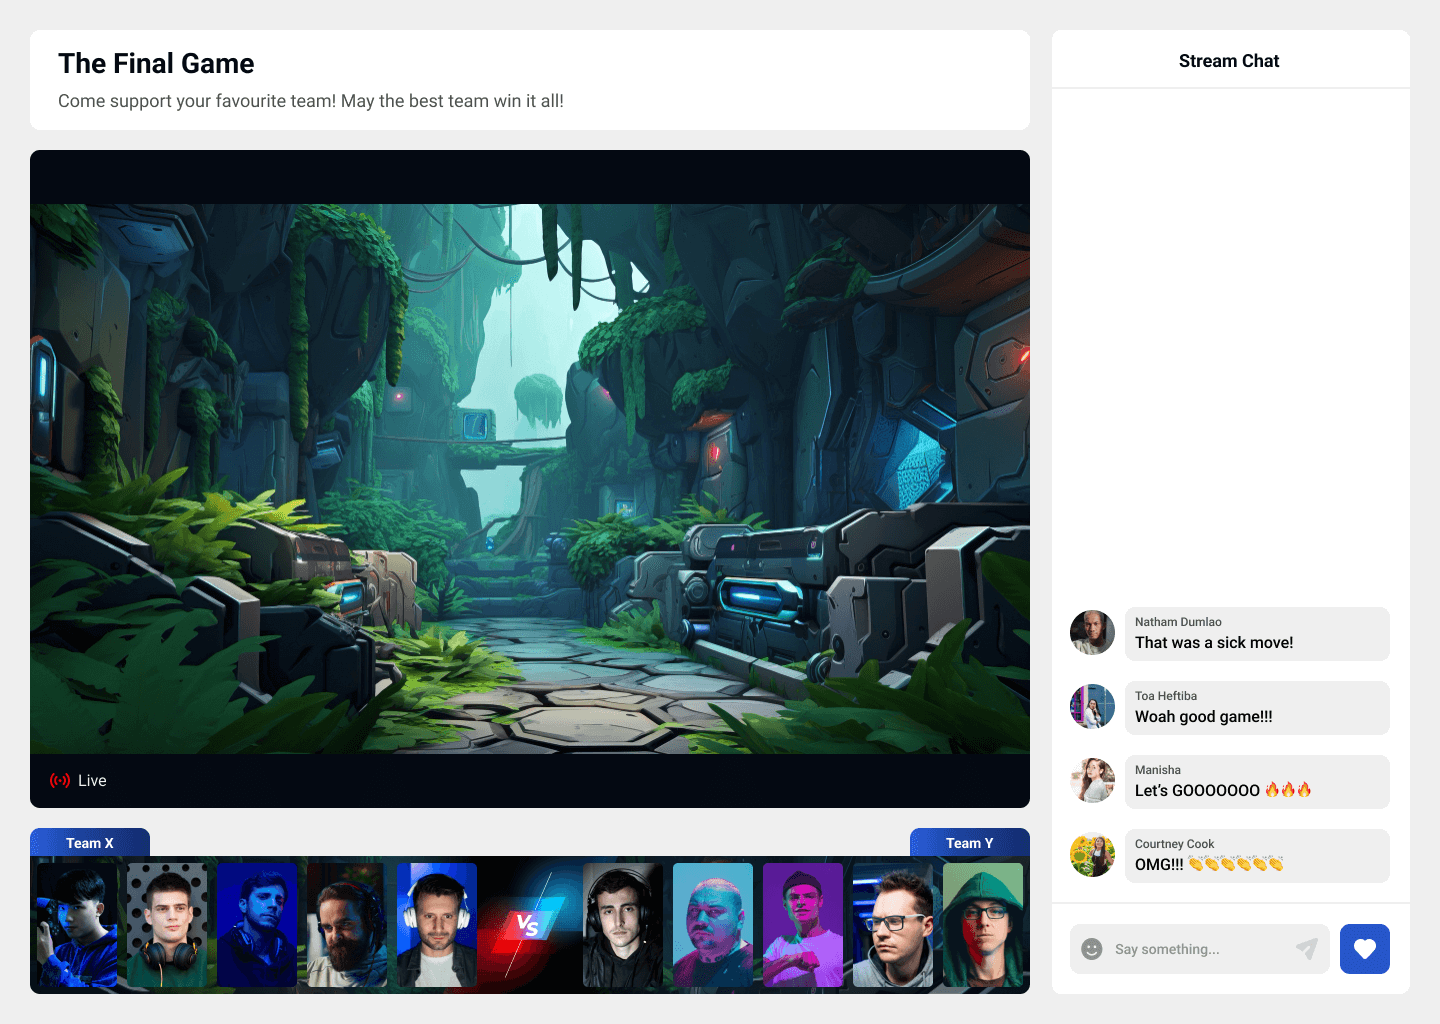Select the Team X tab
The image size is (1440, 1024).
[90, 843]
